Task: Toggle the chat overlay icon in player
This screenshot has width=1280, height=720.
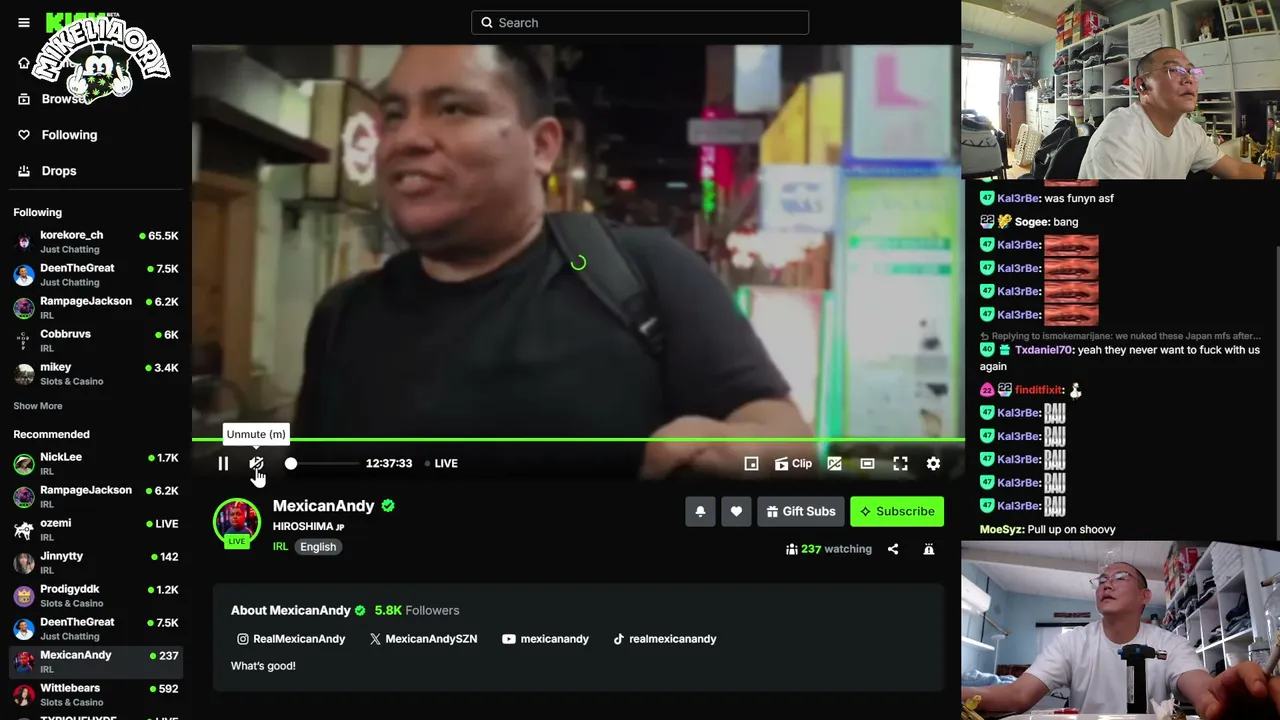Action: [834, 463]
